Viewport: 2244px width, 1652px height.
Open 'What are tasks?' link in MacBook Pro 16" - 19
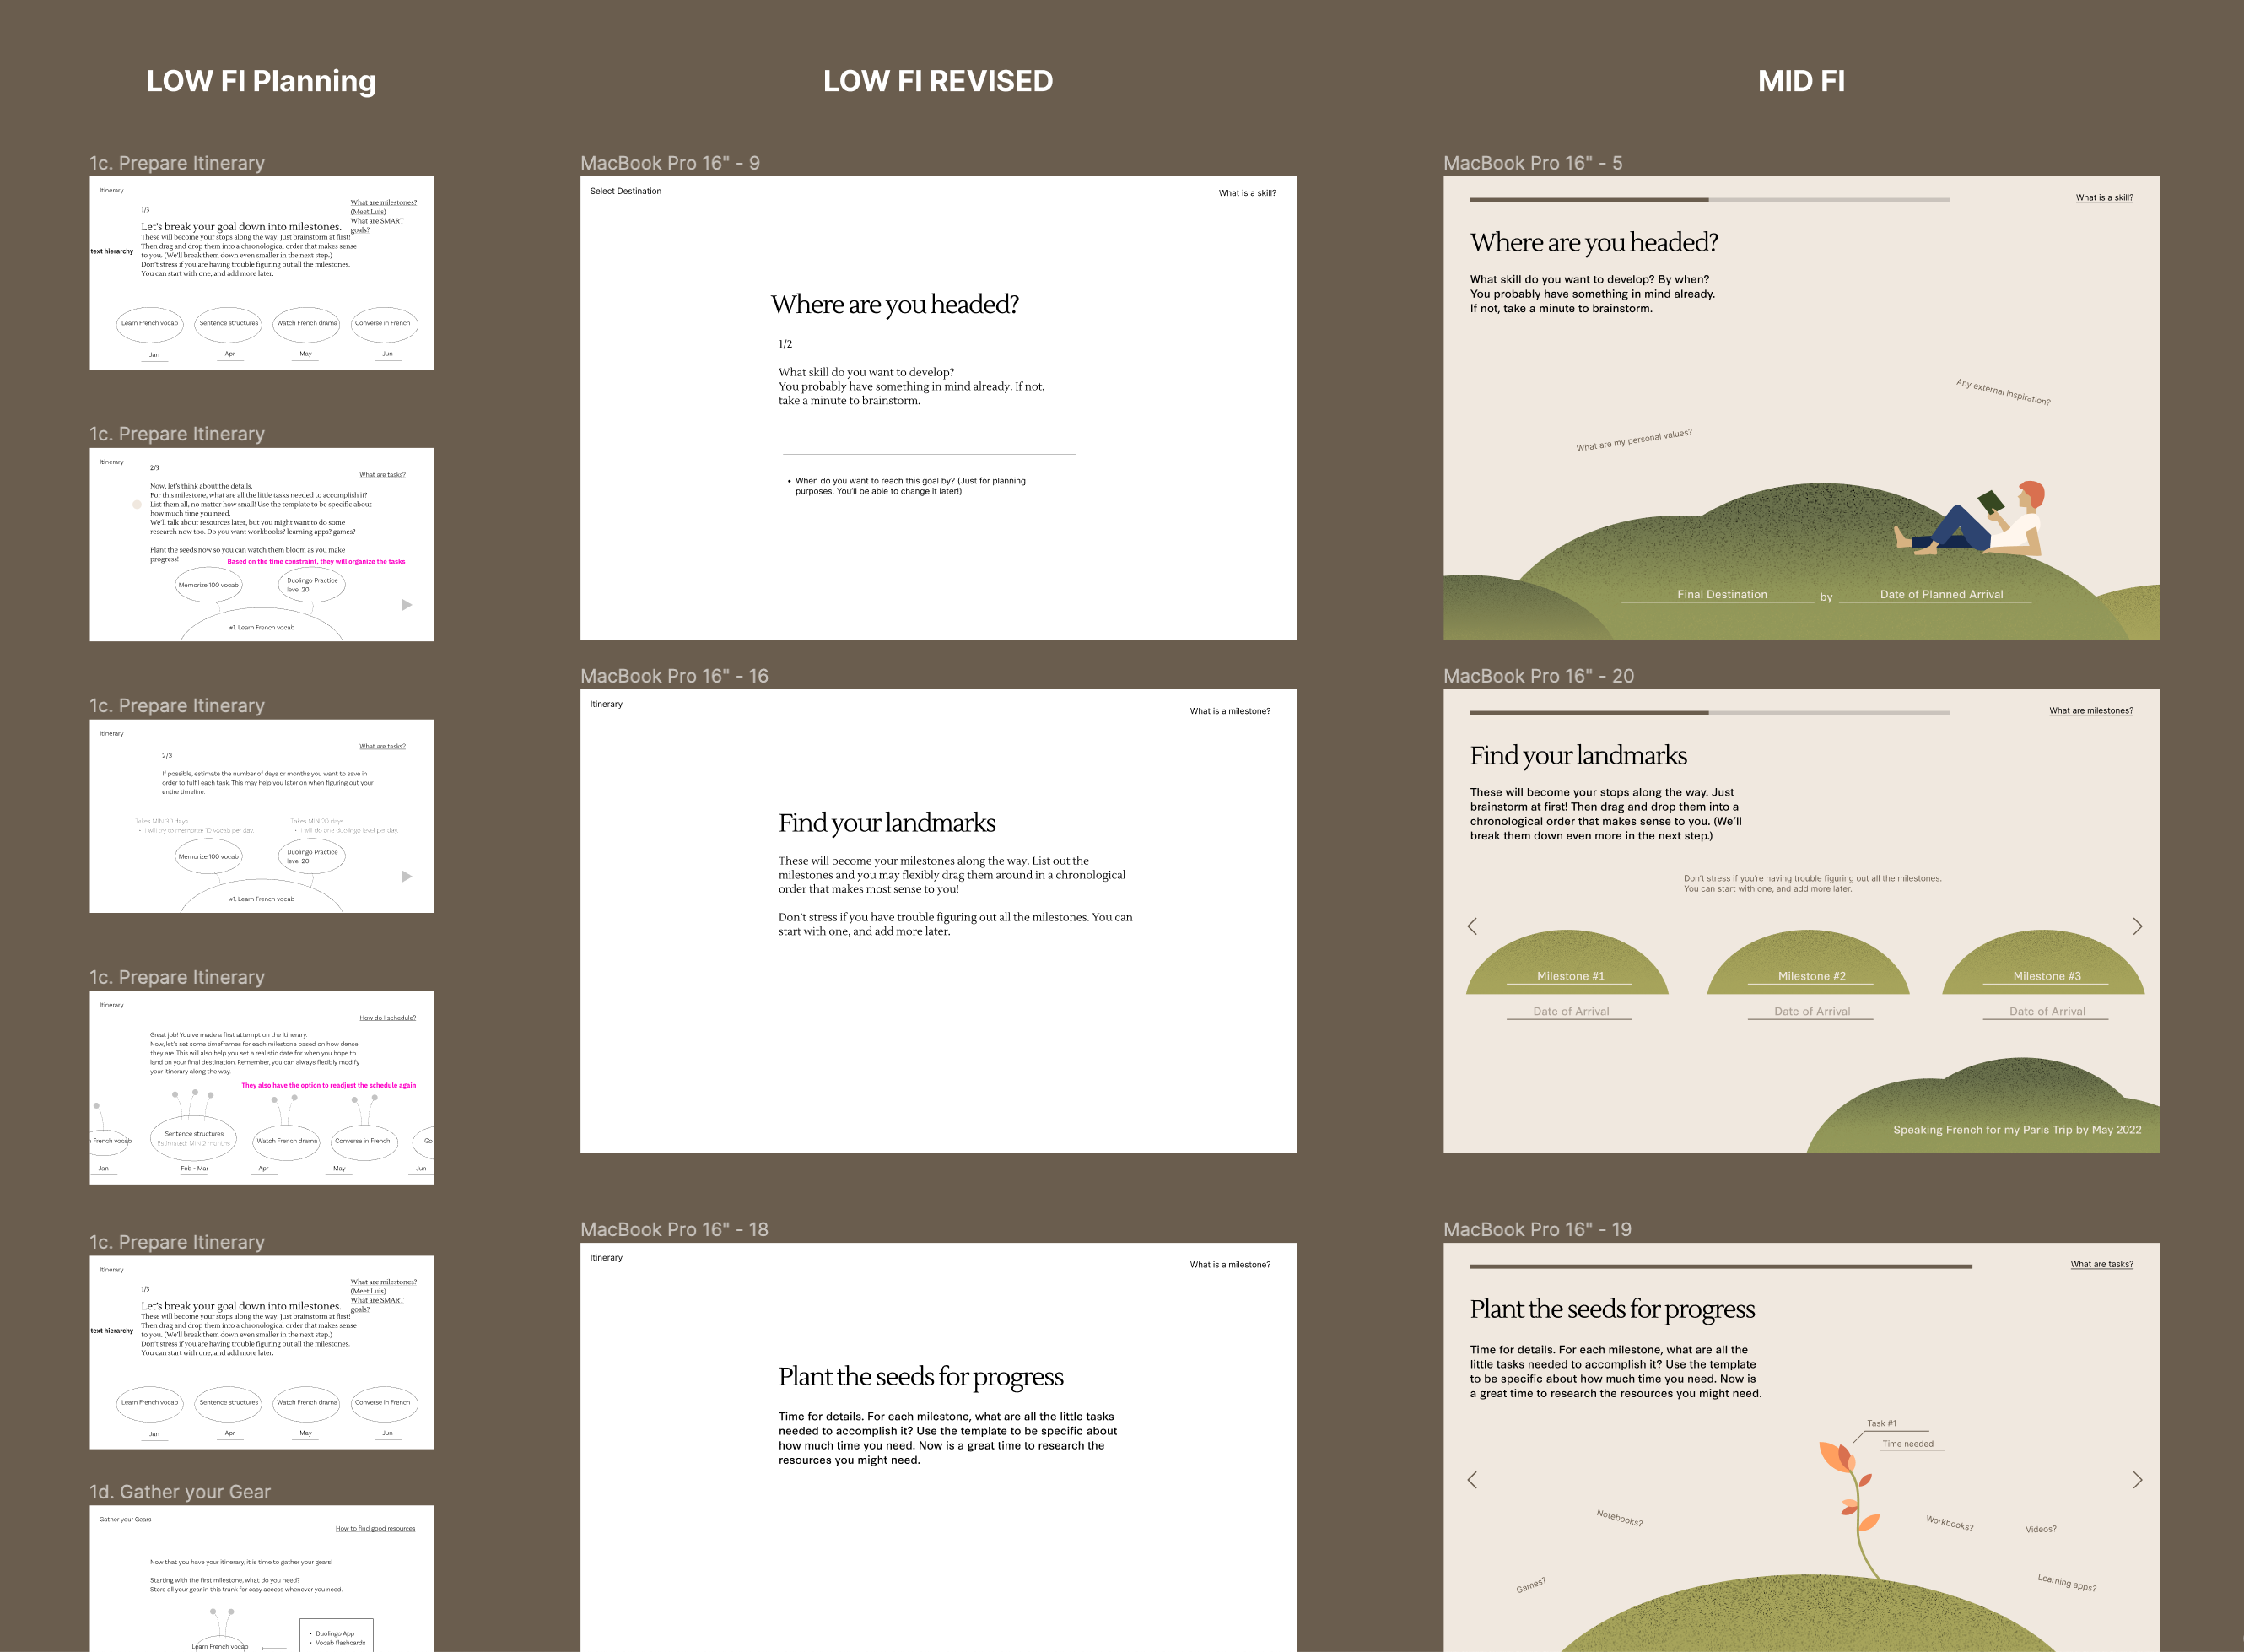coord(2101,1264)
